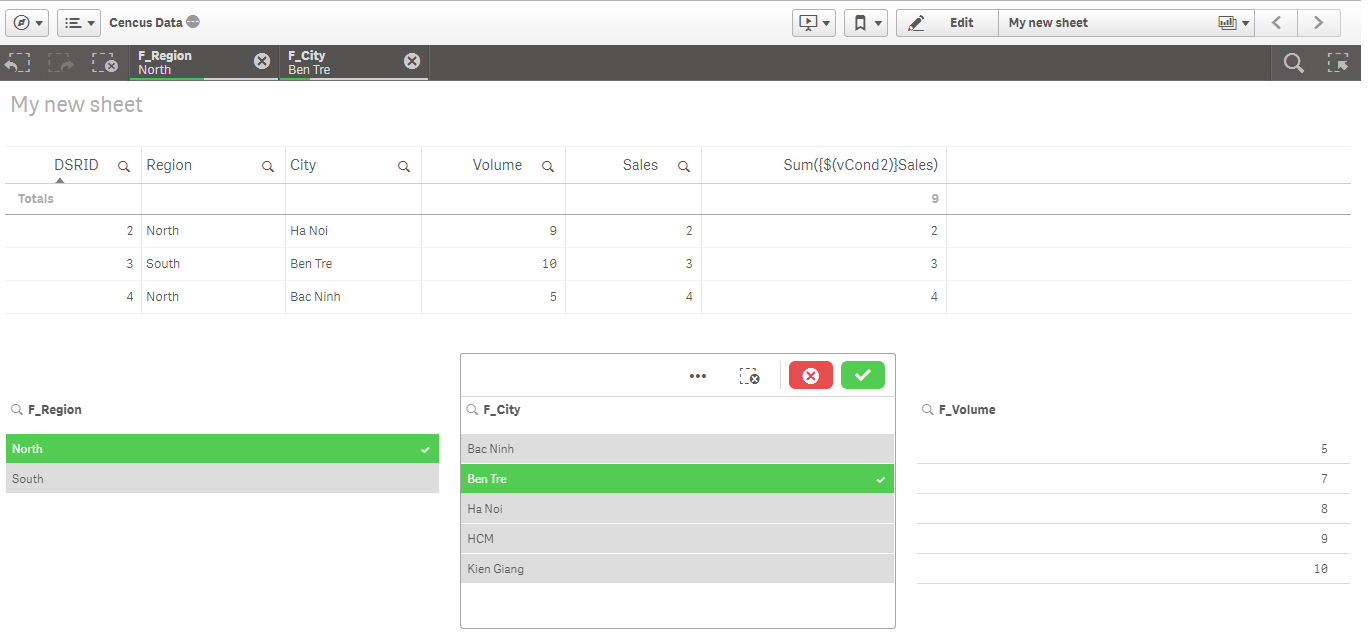Remove the F_Region North selection chip

pyautogui.click(x=262, y=61)
